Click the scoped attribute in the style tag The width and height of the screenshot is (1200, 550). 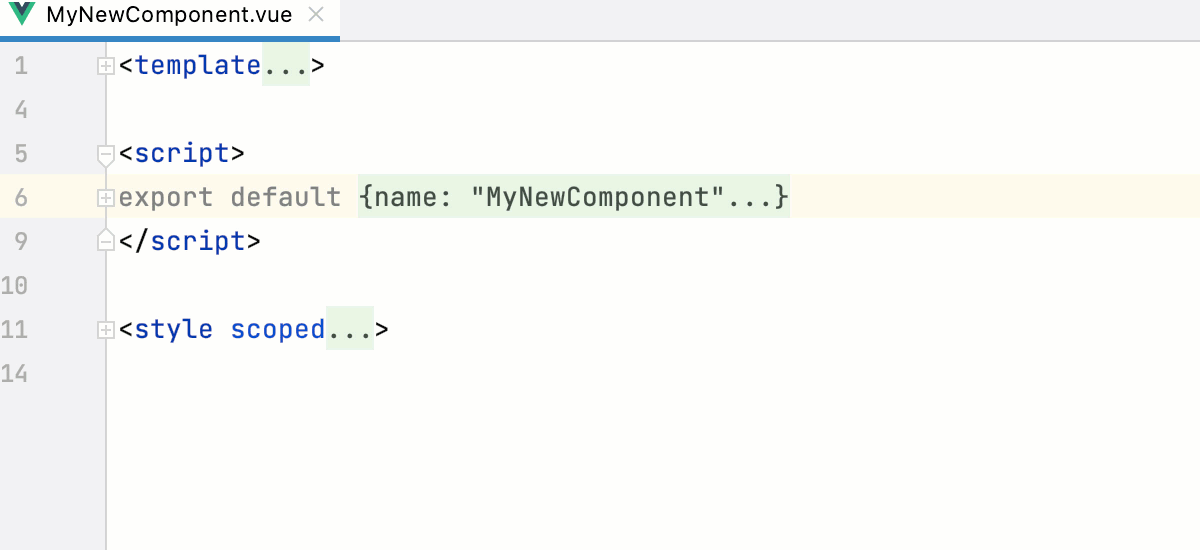pyautogui.click(x=278, y=329)
